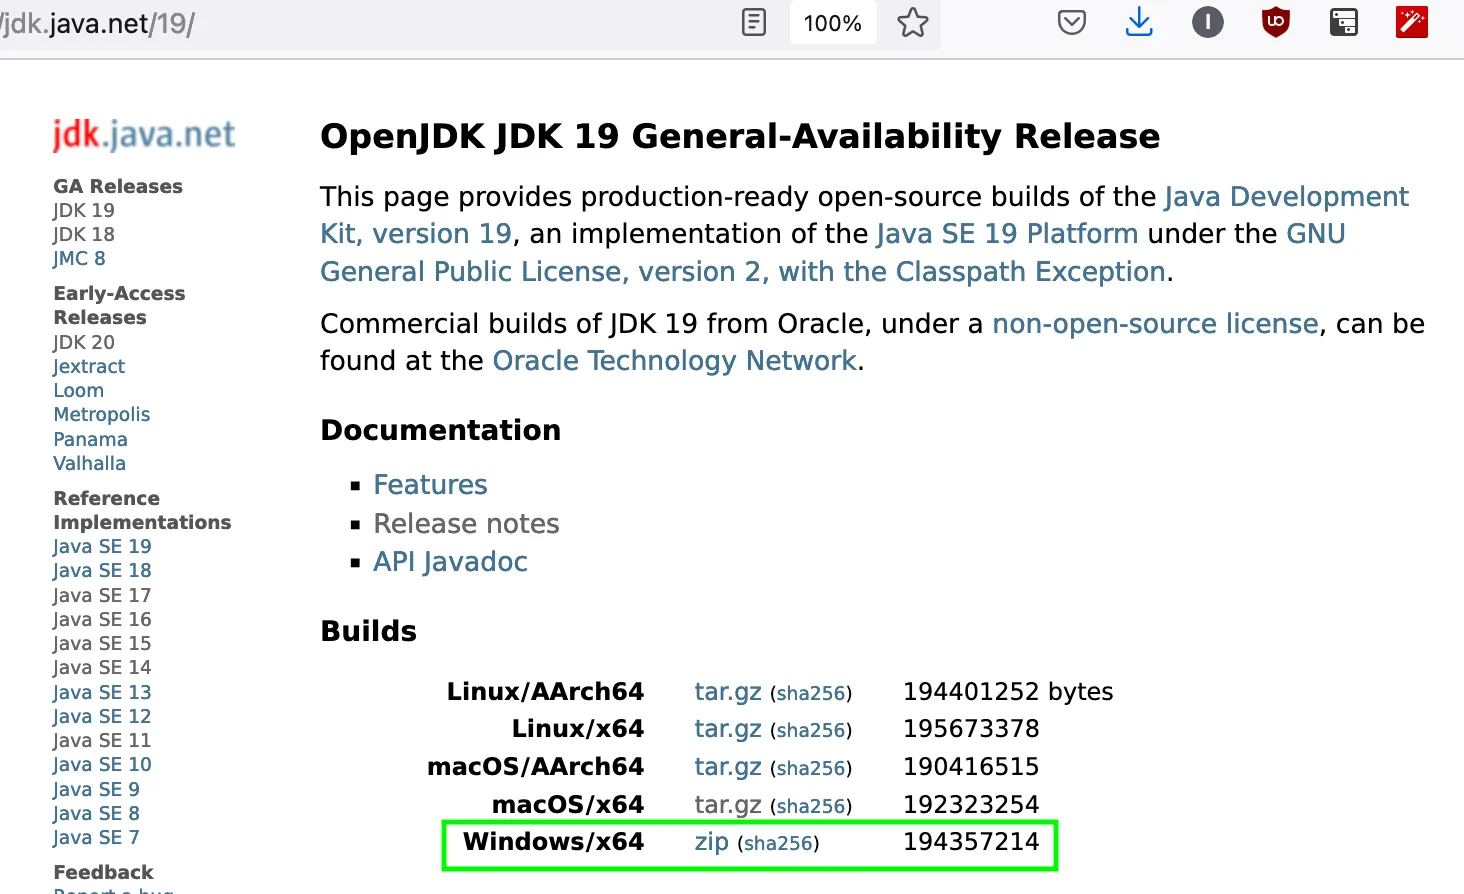Viewport: 1464px width, 894px height.
Task: Open Java SE 14 reference implementation
Action: (102, 667)
